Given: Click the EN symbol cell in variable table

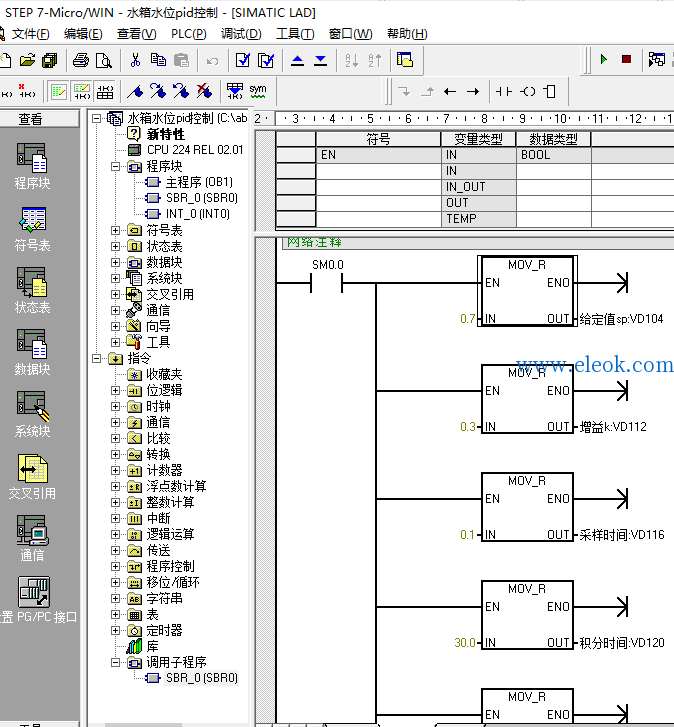Looking at the screenshot, I should [x=378, y=155].
